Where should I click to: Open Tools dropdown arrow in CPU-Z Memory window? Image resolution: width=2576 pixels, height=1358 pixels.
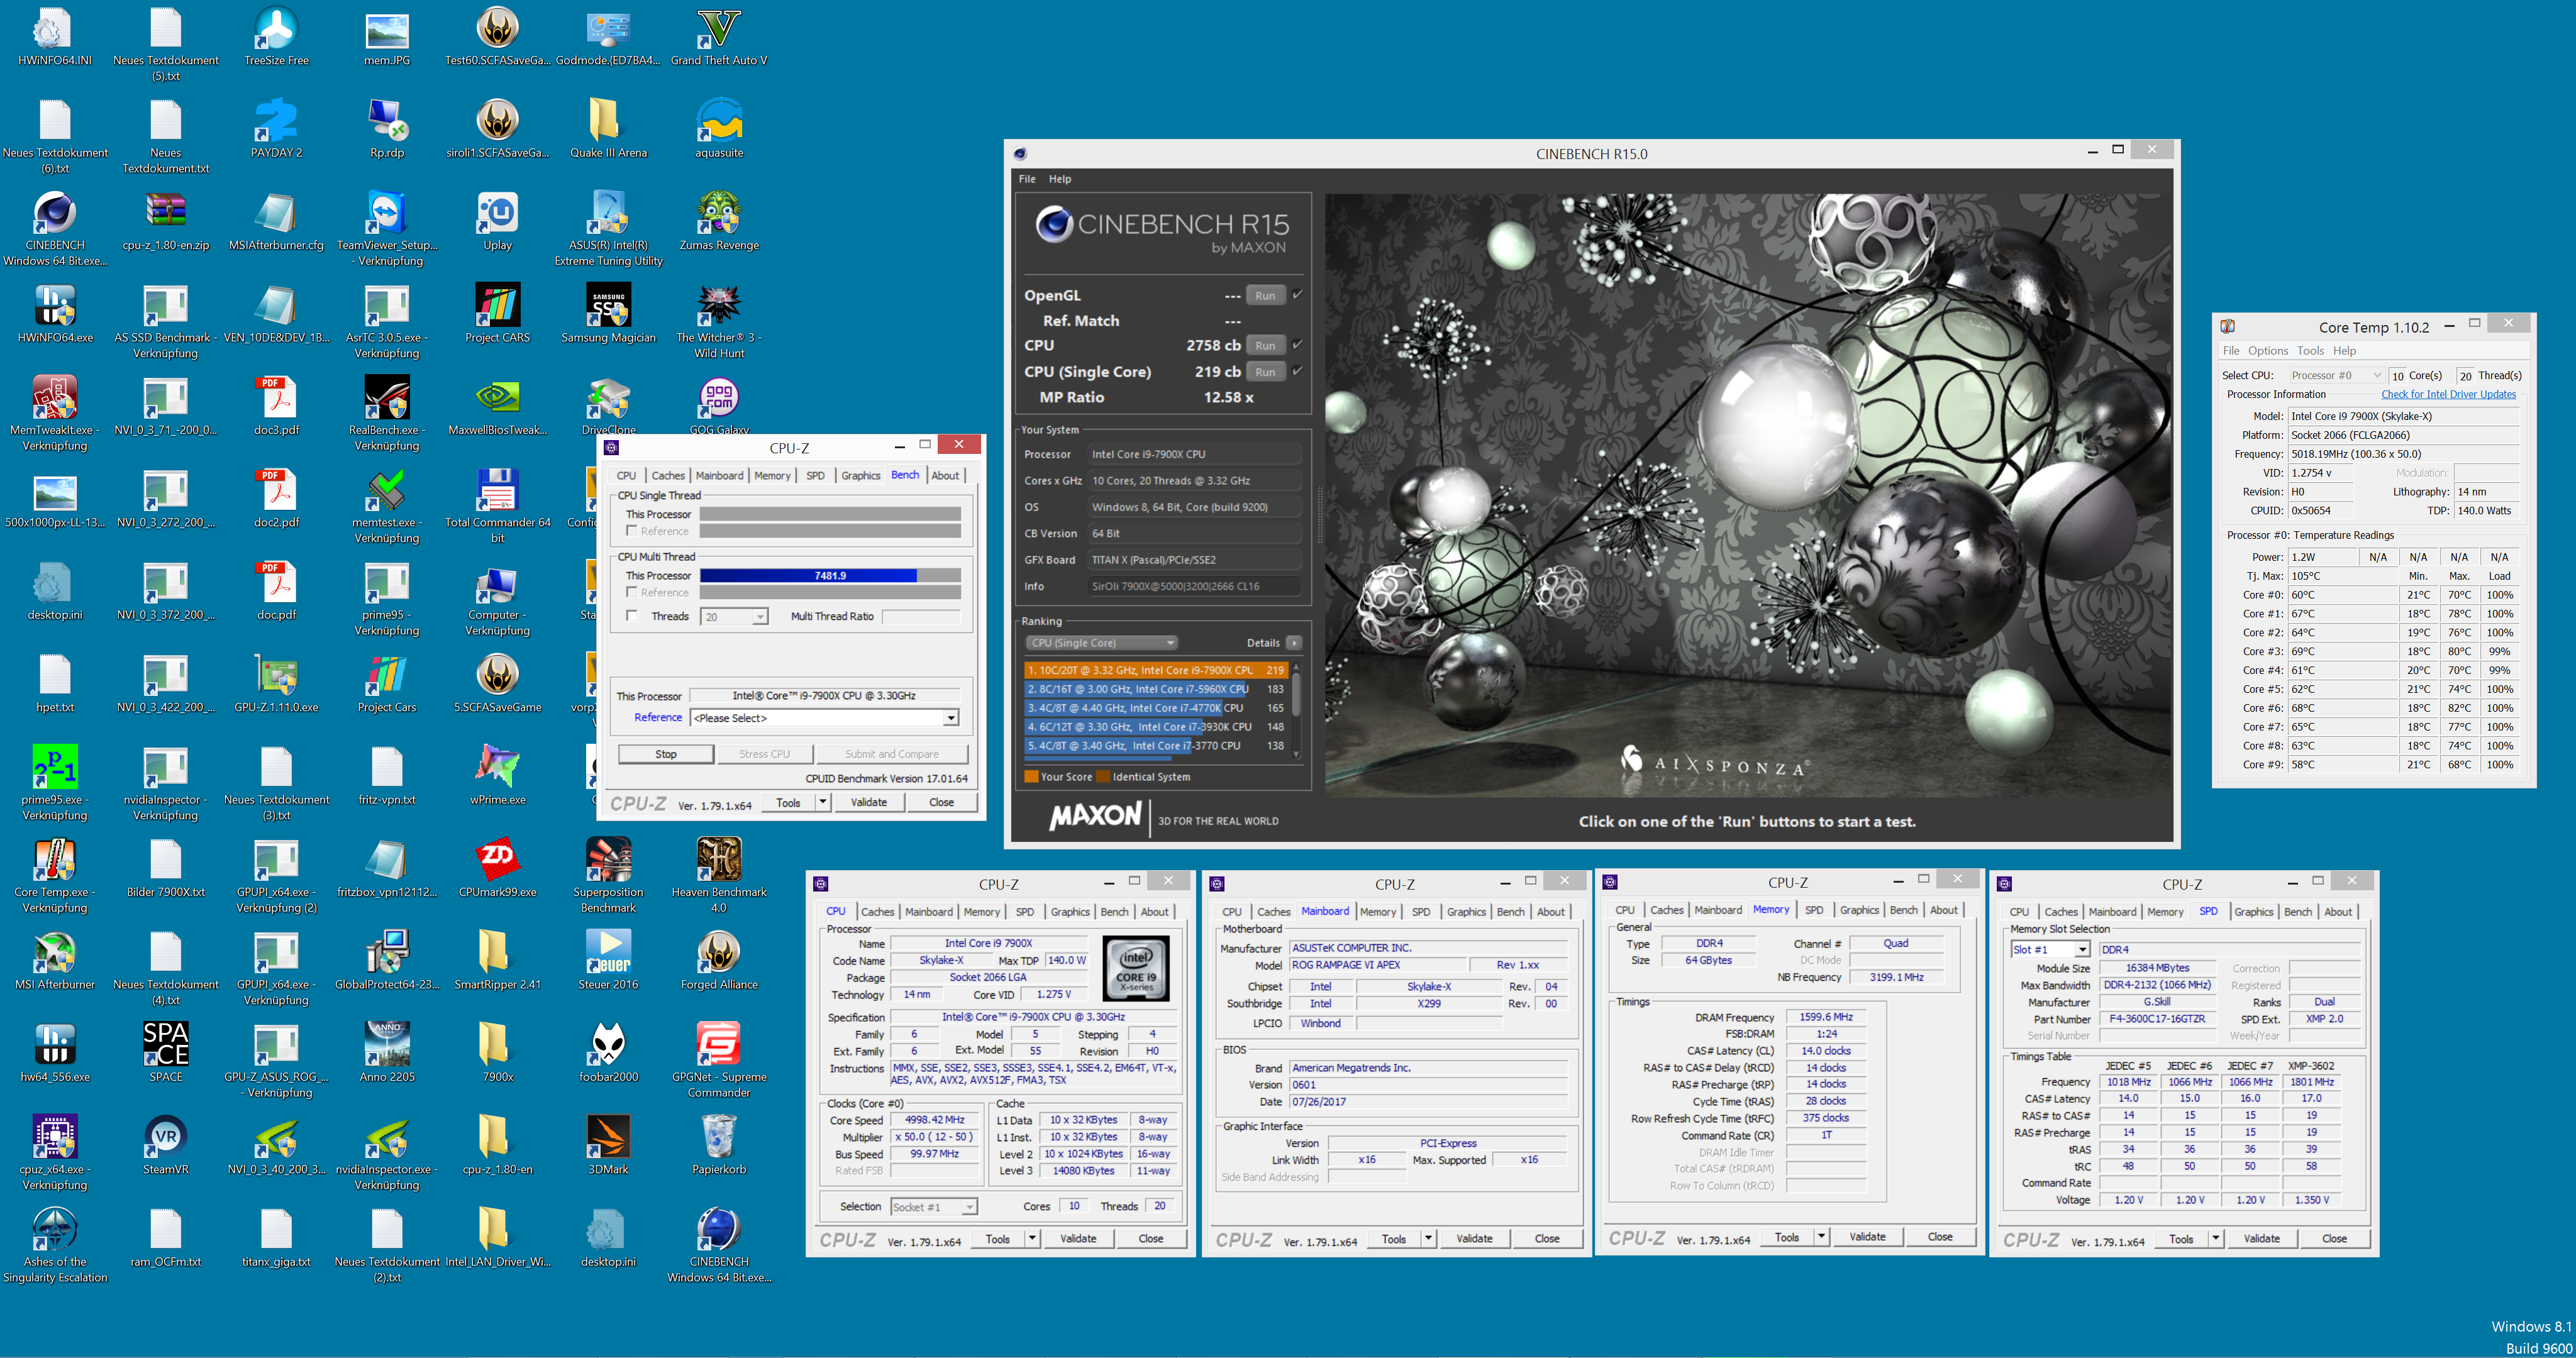[1821, 1237]
